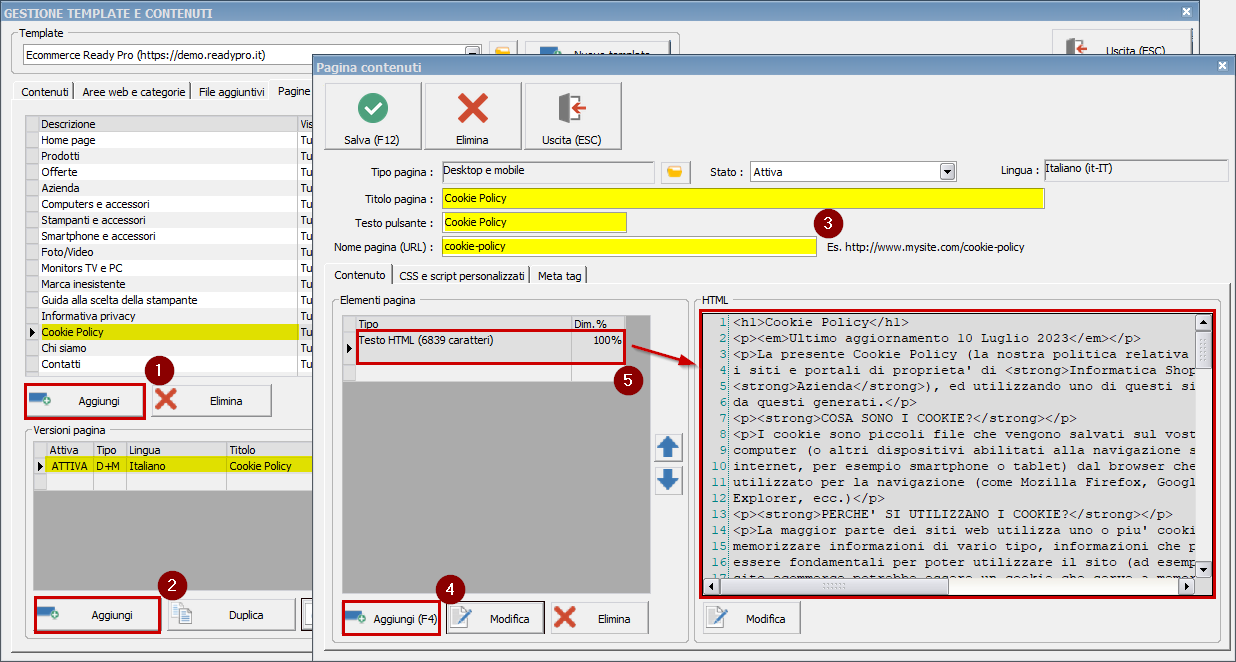1236x662 pixels.
Task: Open the folder icon beside Tipo pagina
Action: [676, 172]
